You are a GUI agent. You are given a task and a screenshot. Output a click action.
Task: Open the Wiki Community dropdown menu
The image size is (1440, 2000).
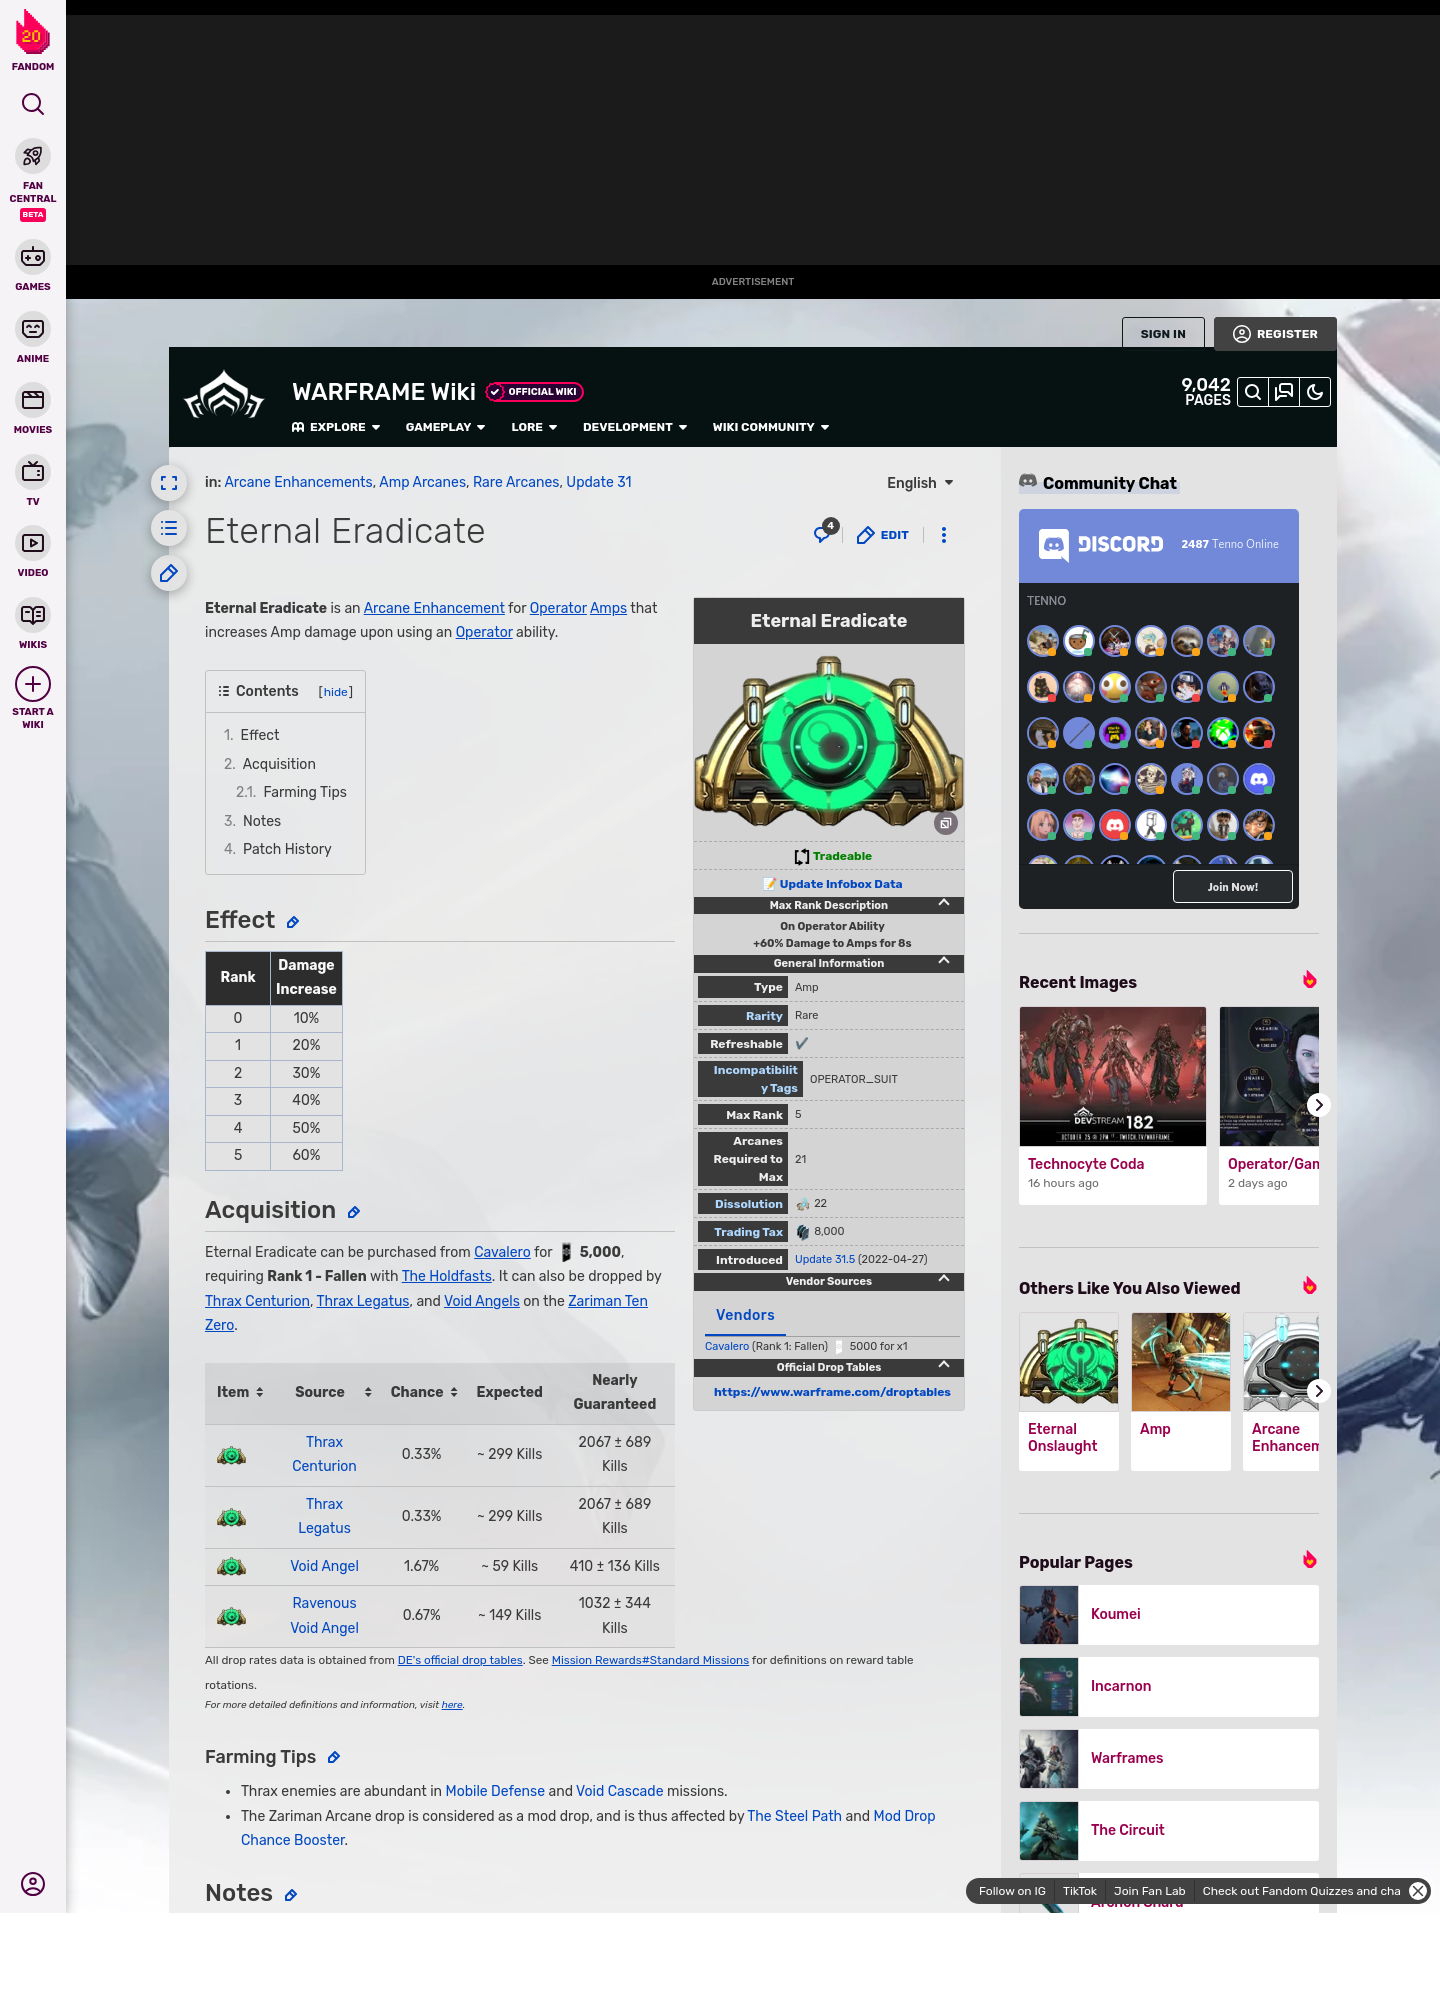[x=771, y=427]
